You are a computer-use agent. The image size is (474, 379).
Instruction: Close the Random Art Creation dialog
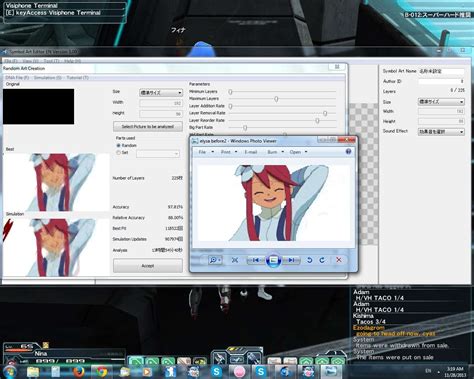point(337,67)
